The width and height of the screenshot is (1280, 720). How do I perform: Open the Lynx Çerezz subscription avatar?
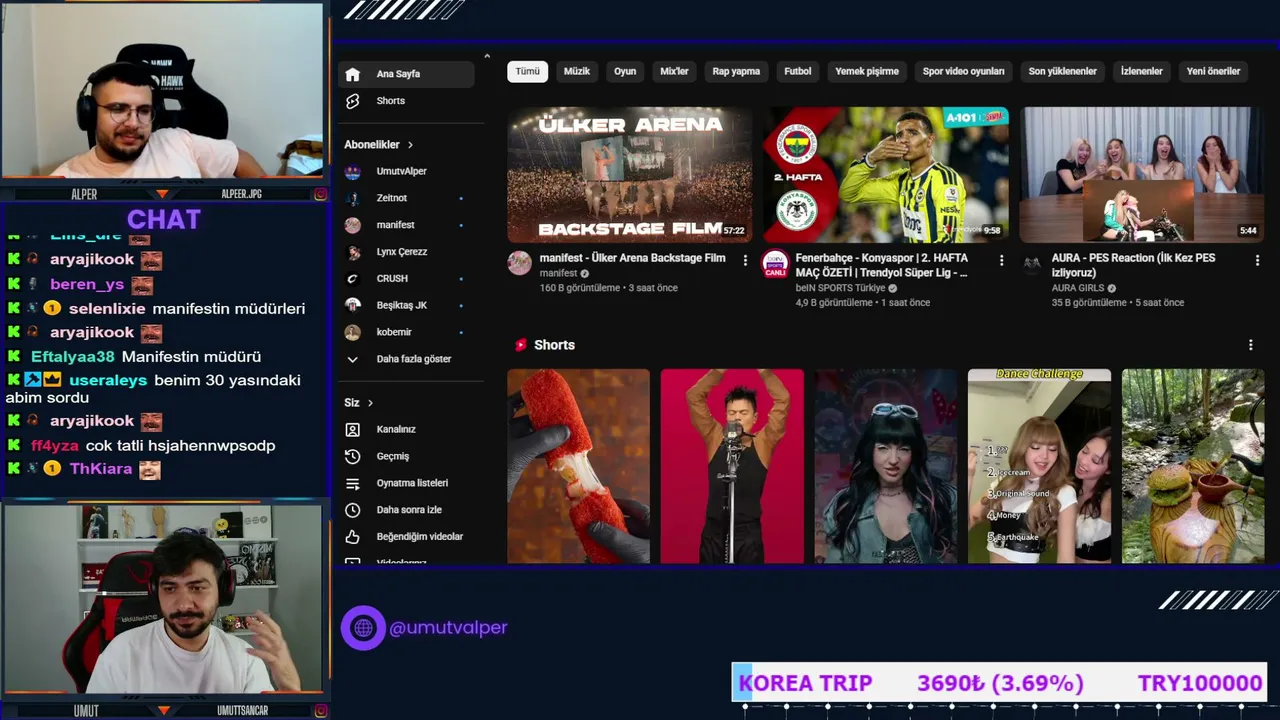[x=352, y=252]
